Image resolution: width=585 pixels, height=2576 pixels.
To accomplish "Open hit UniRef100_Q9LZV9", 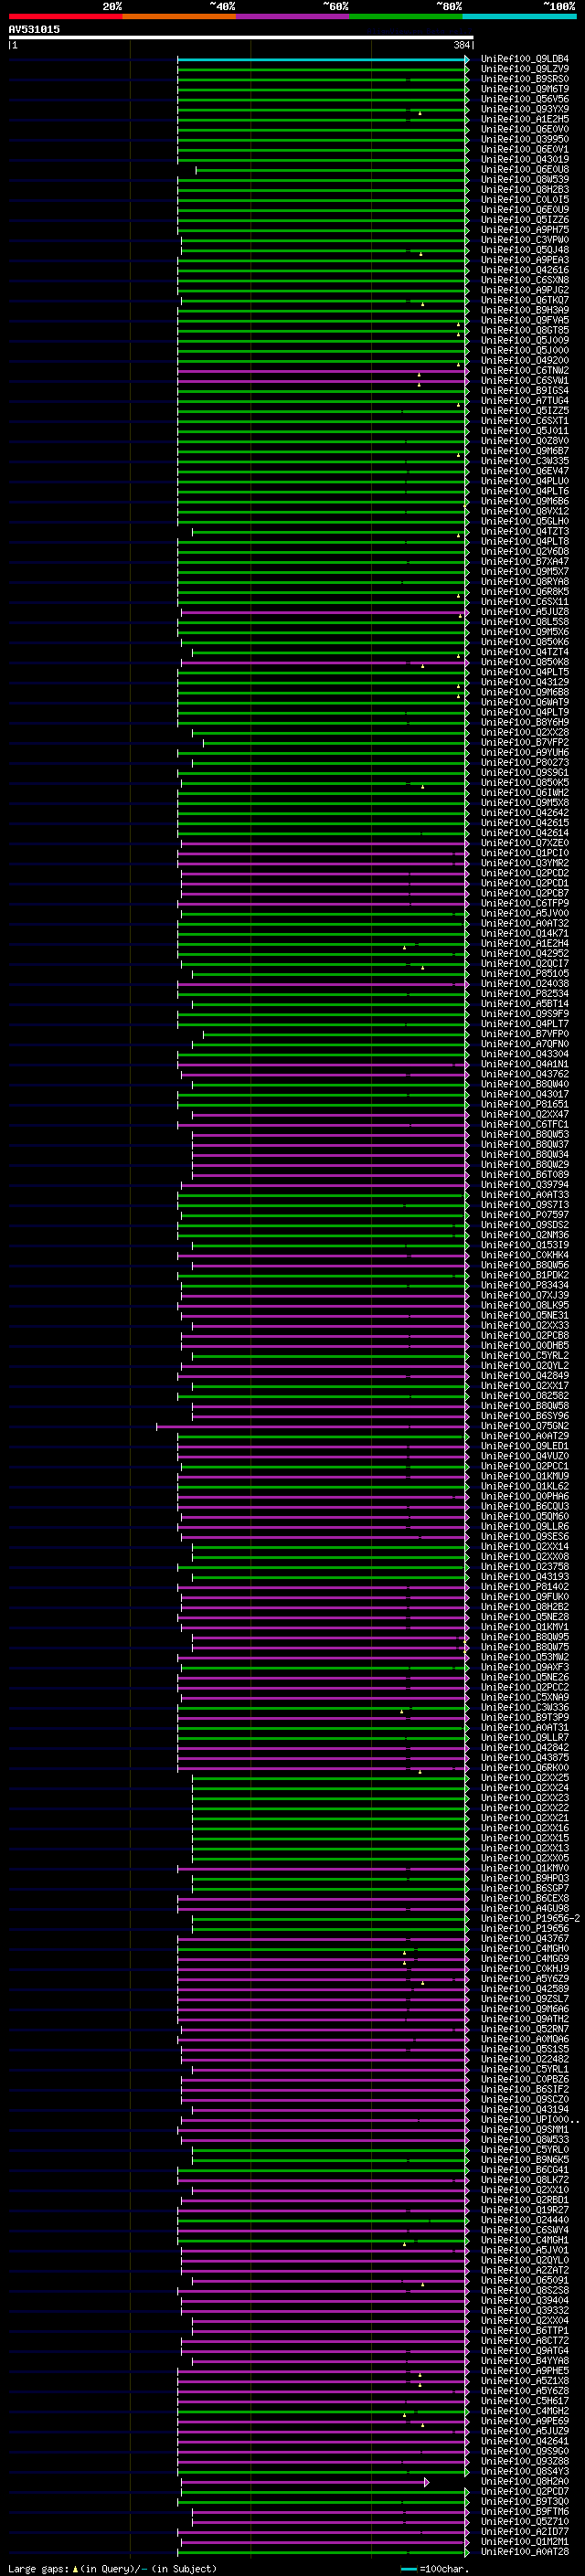I will 525,69.
